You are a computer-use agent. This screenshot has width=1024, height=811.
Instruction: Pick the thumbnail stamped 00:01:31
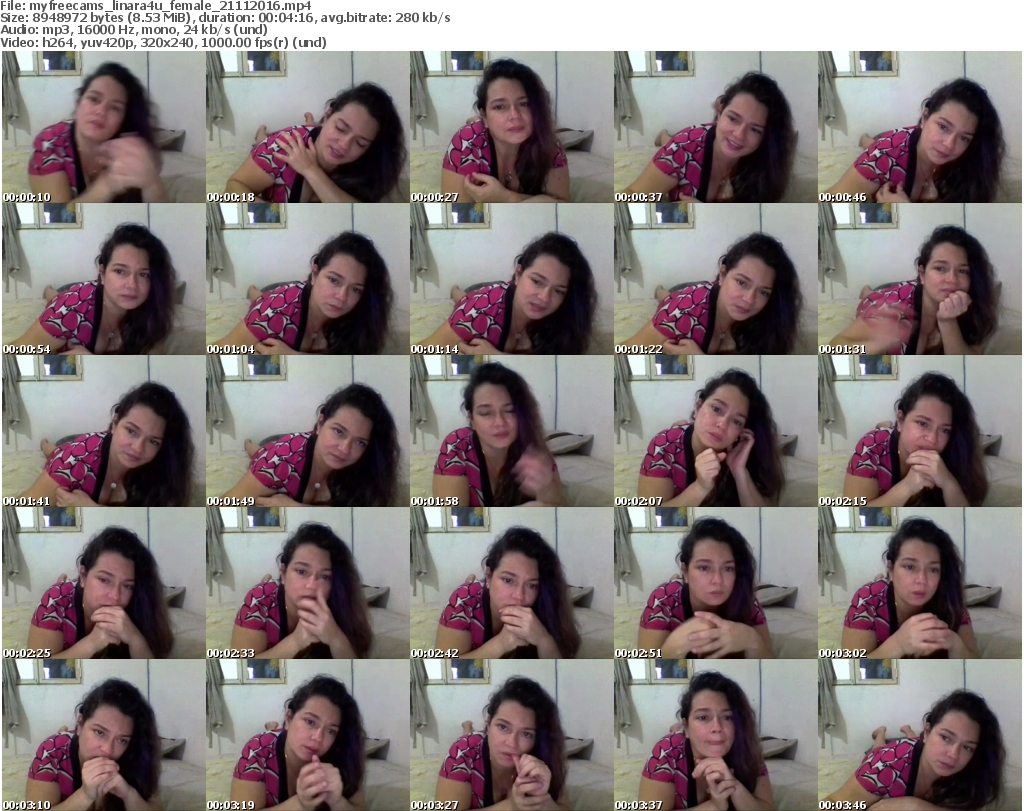[920, 279]
